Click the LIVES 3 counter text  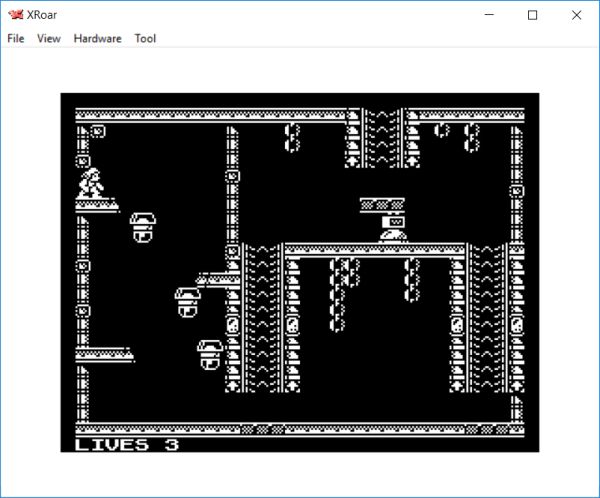[127, 444]
